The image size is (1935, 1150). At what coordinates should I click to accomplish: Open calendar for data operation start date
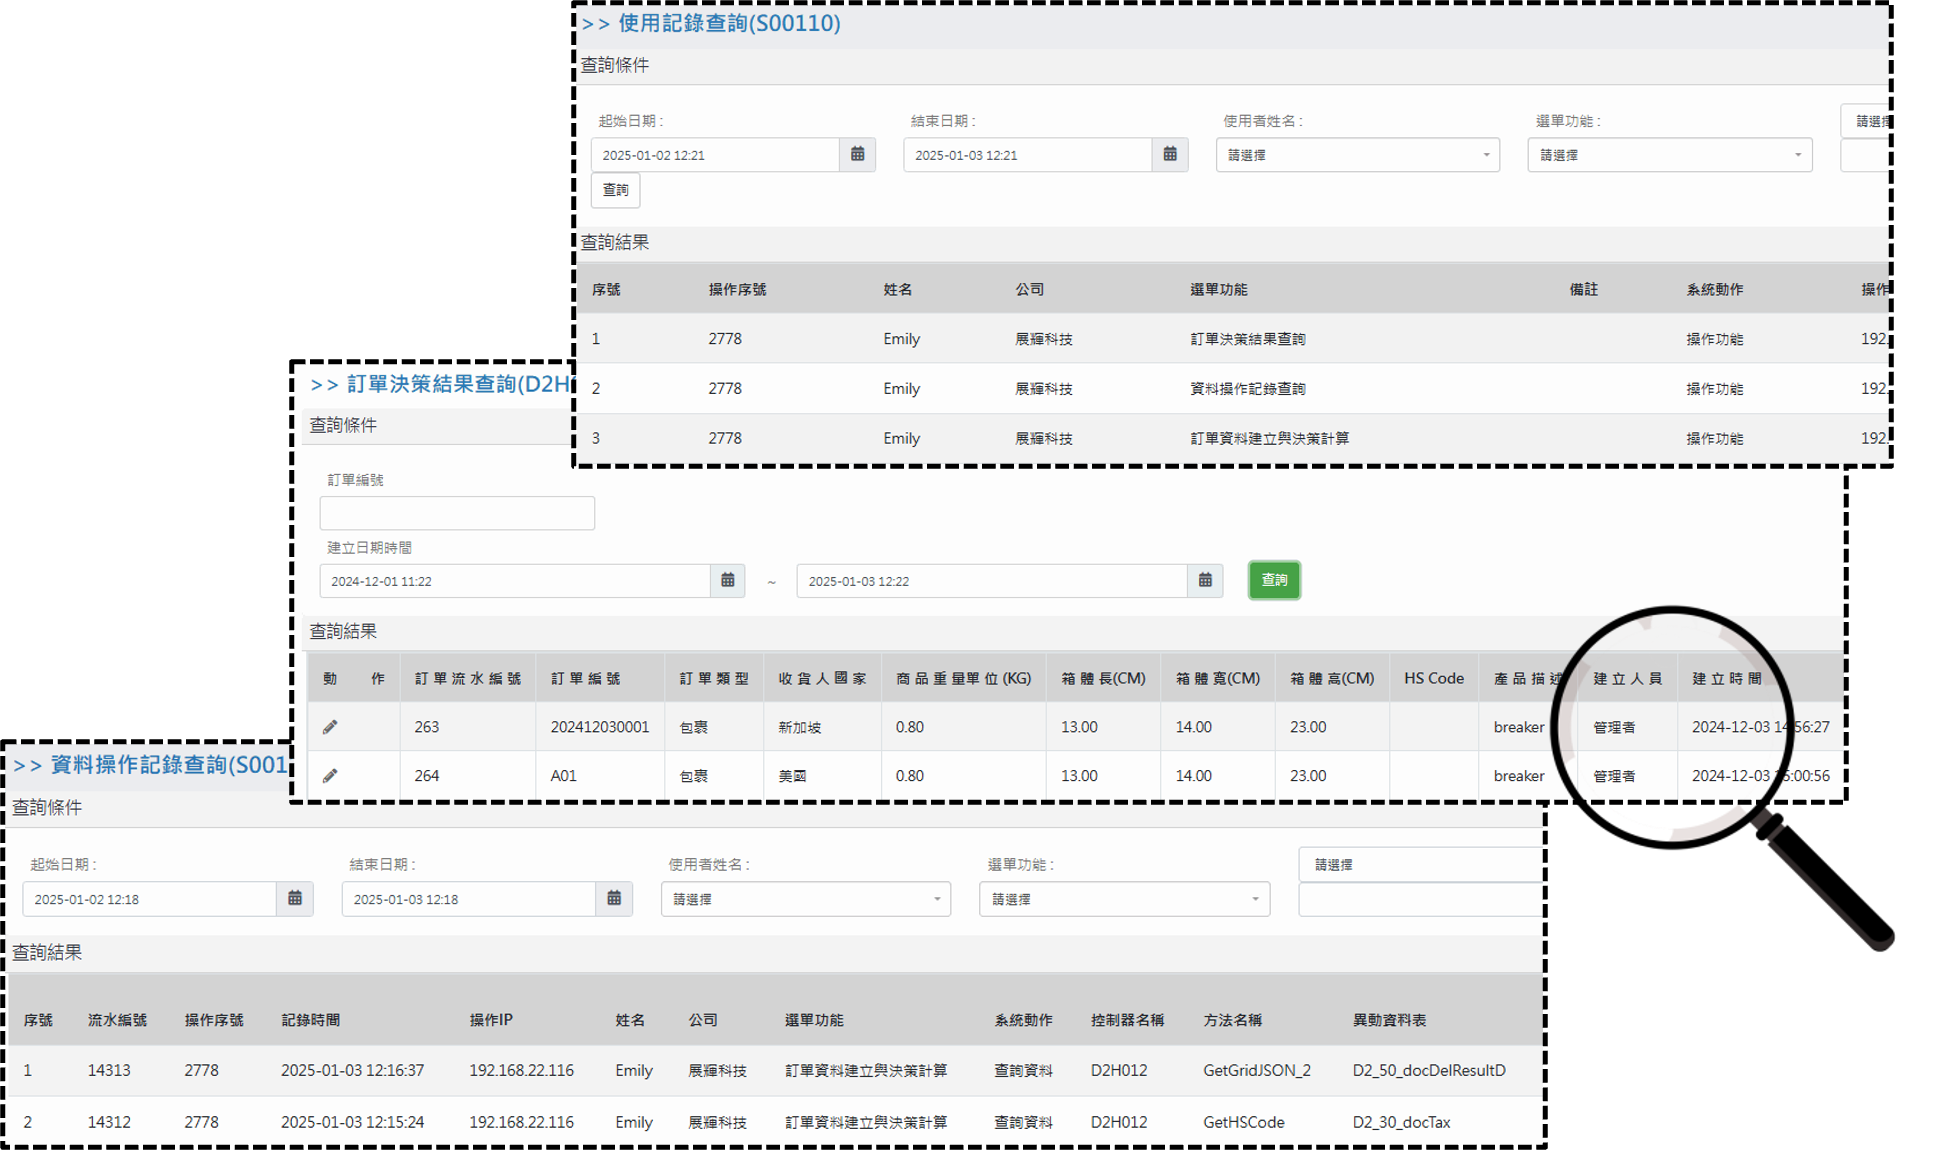tap(295, 899)
